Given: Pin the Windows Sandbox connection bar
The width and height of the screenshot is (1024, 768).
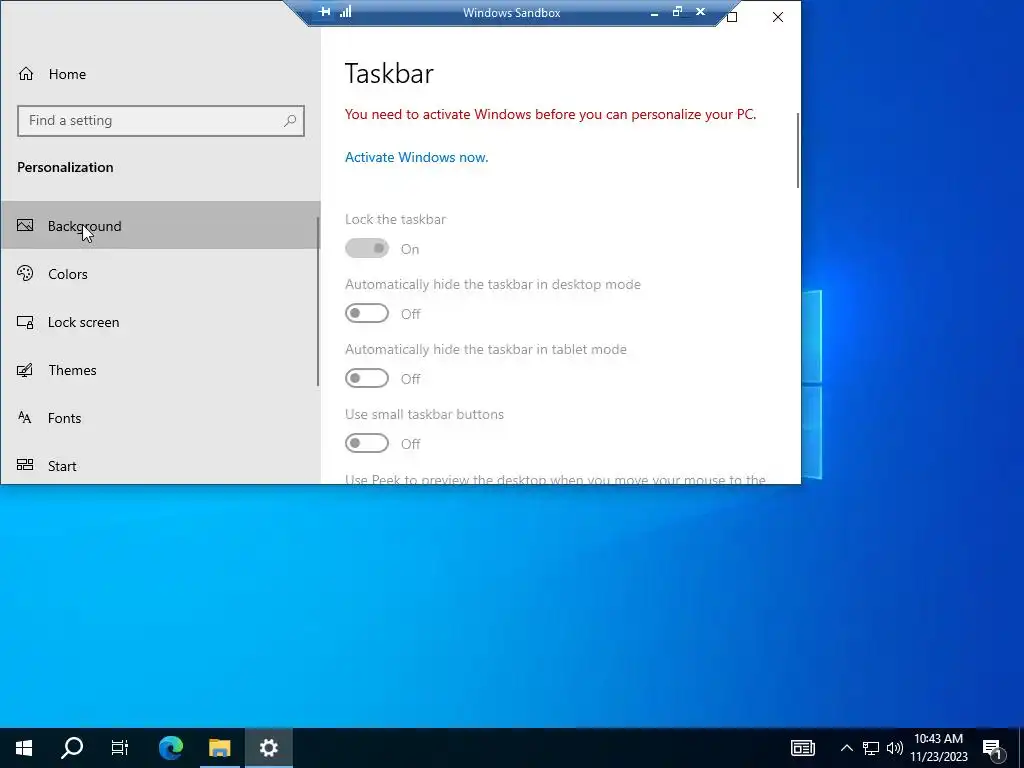Looking at the screenshot, I should 325,12.
